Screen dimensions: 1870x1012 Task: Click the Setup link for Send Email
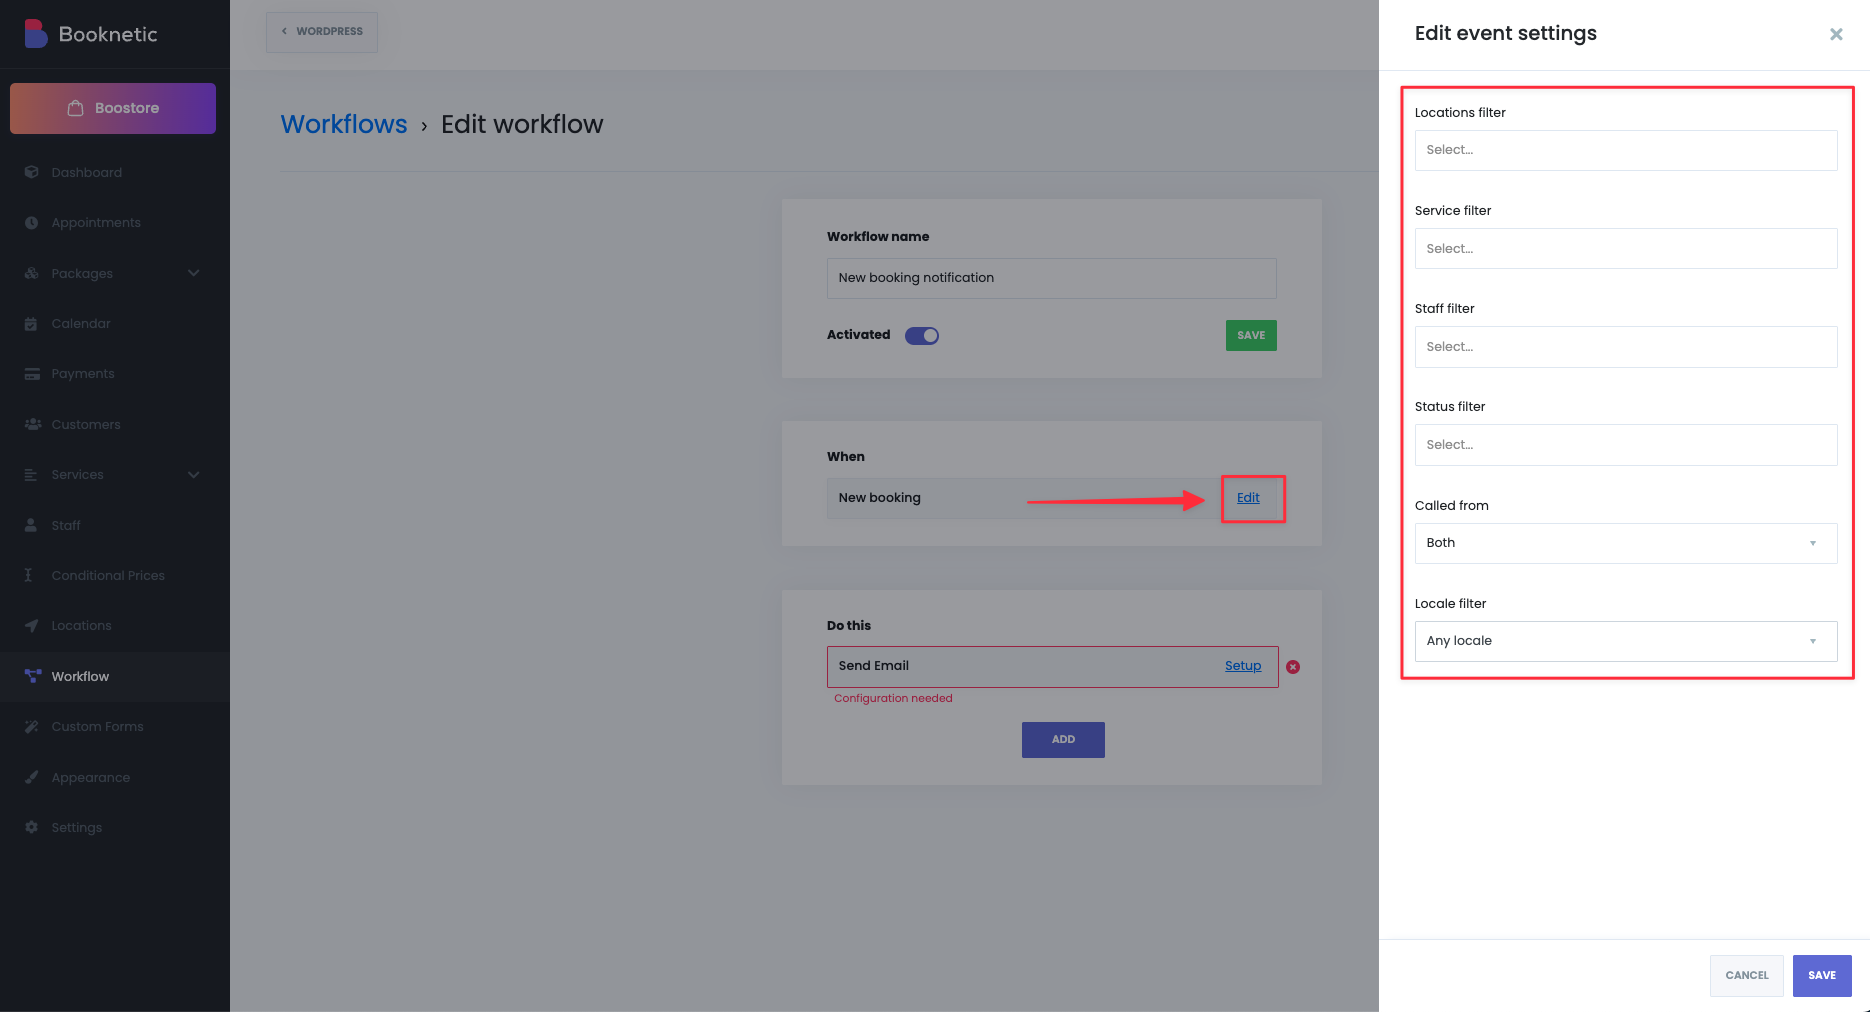1243,666
